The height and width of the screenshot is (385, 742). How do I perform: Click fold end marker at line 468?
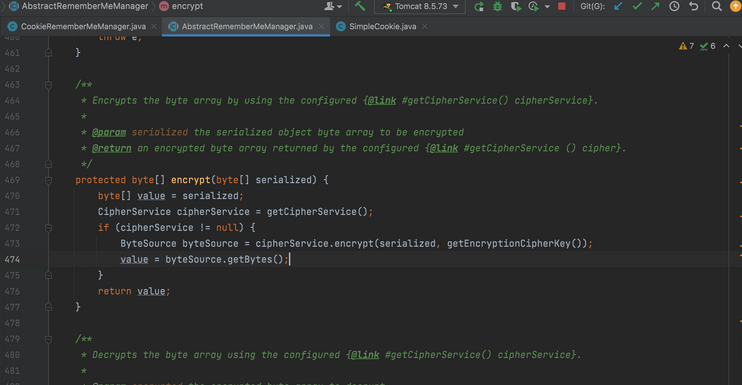click(x=48, y=164)
